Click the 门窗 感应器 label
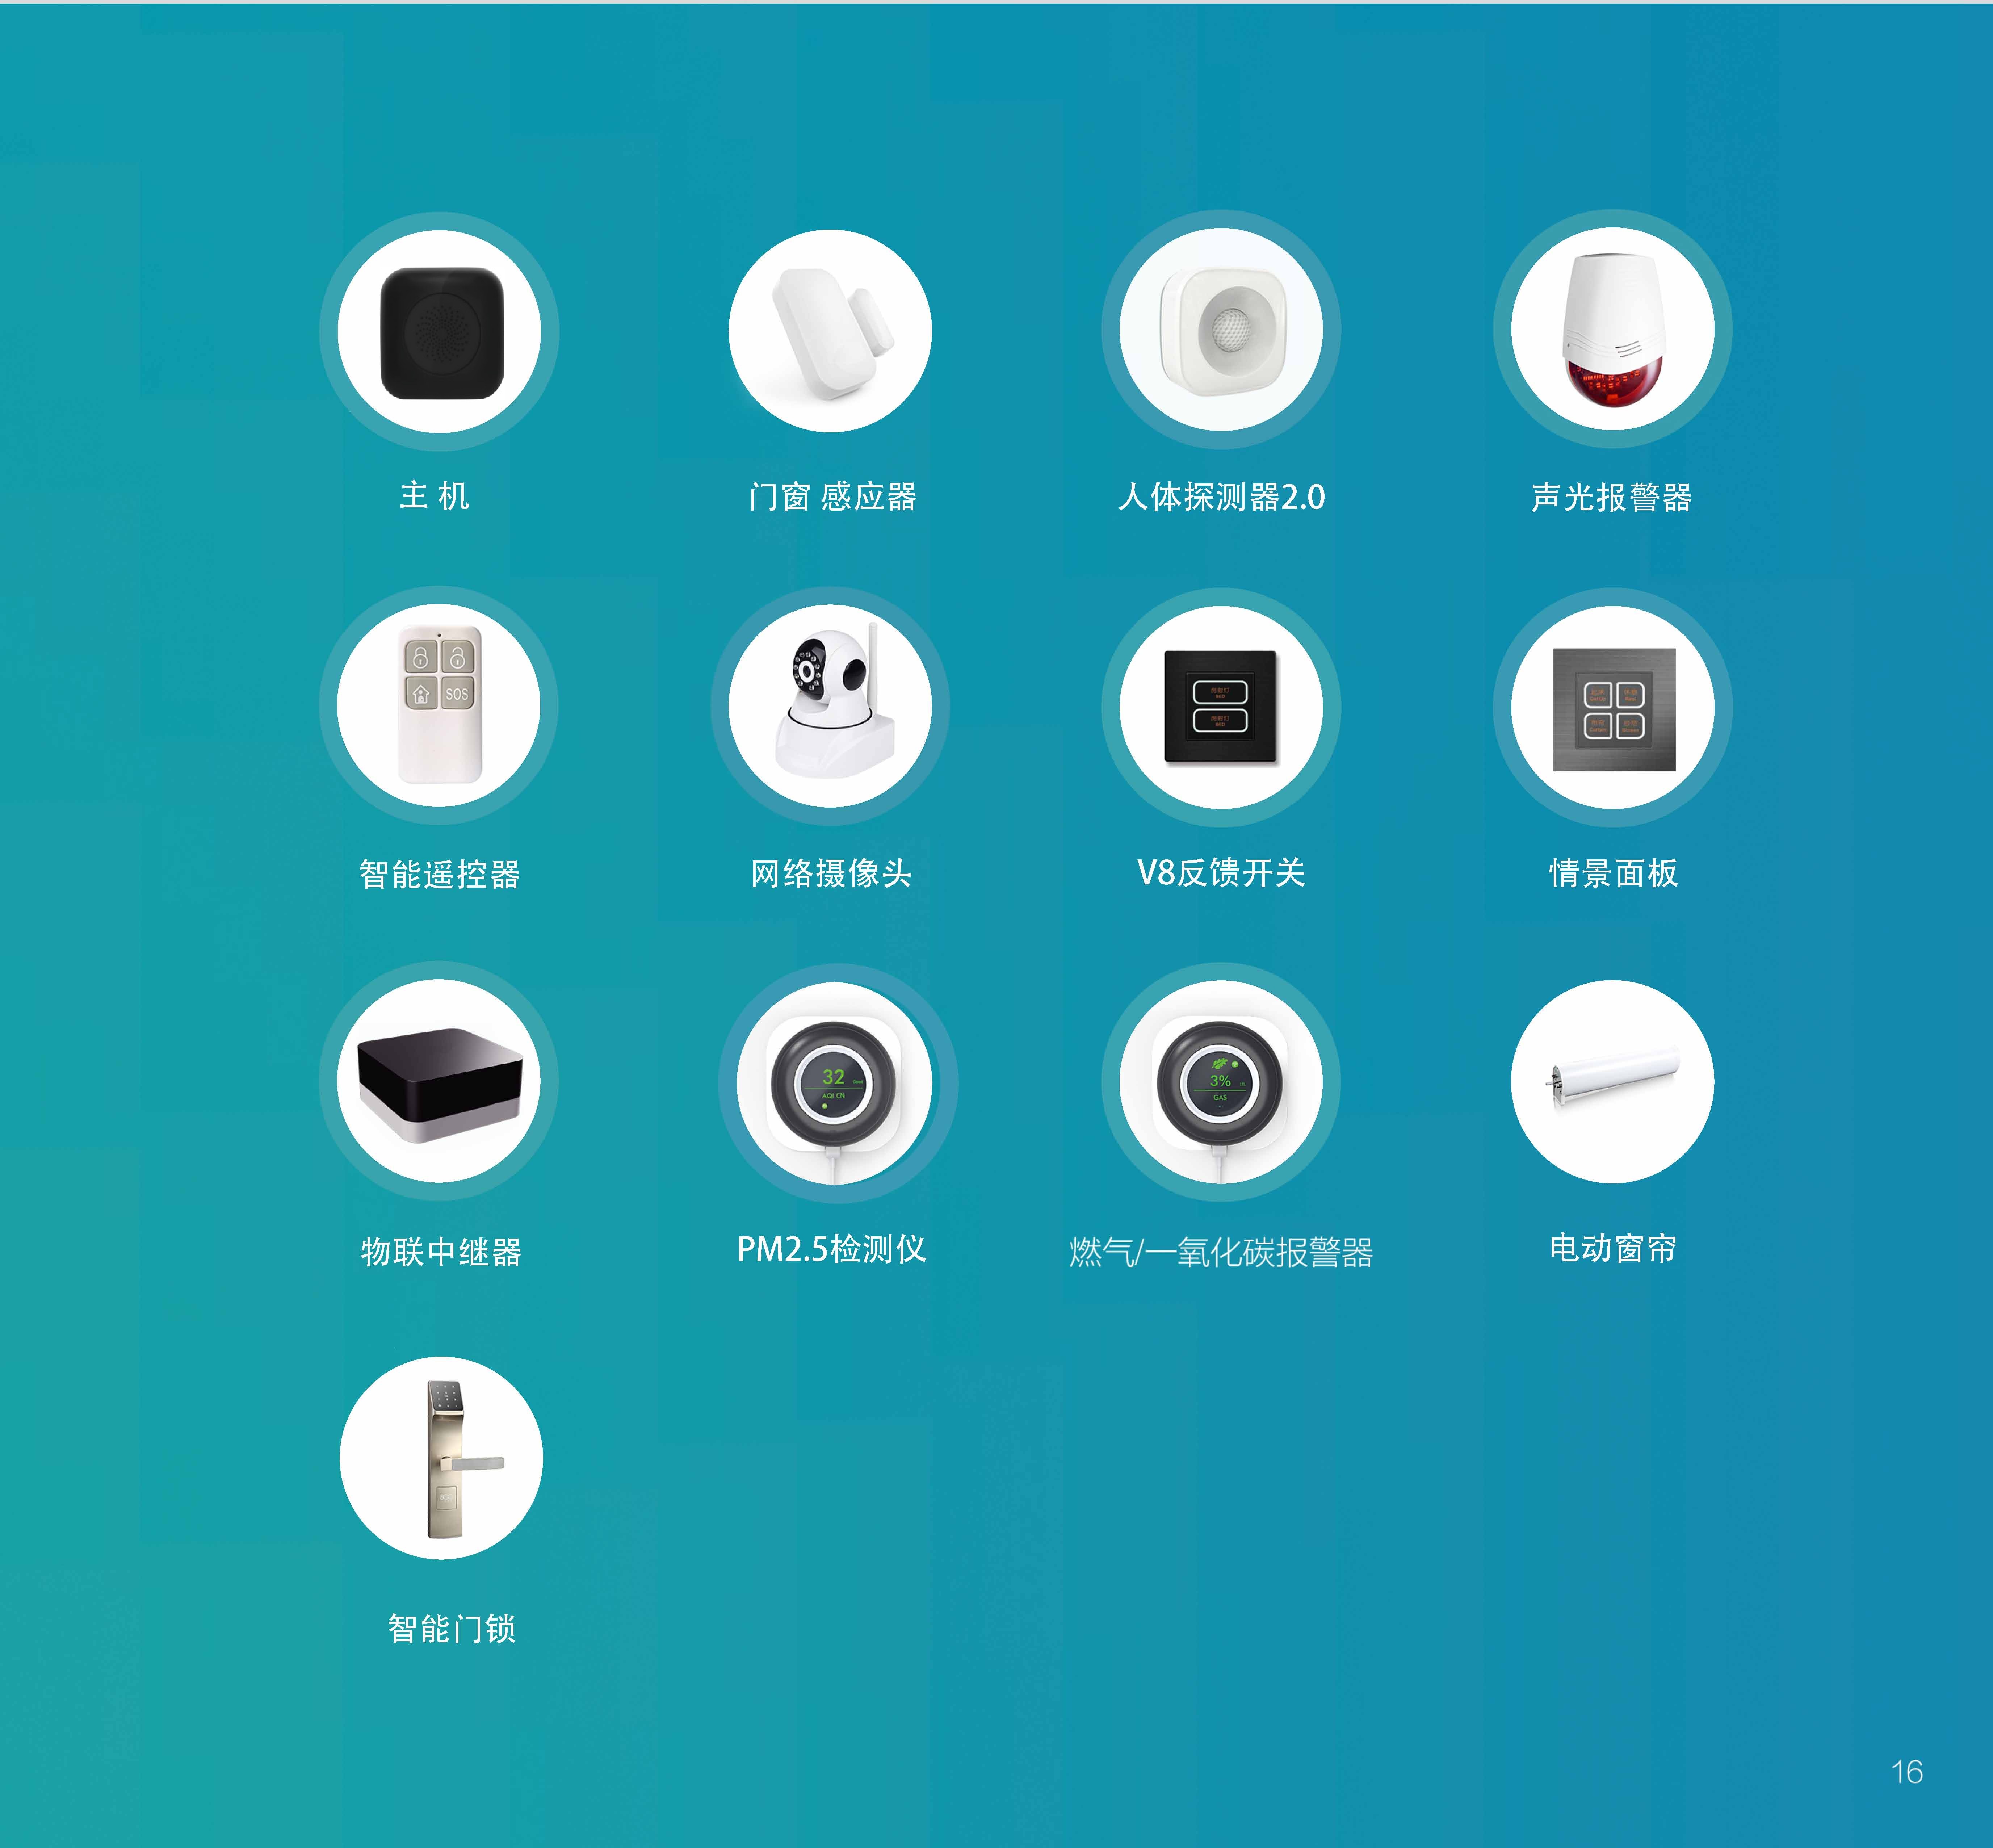This screenshot has height=1848, width=1993. tap(832, 496)
